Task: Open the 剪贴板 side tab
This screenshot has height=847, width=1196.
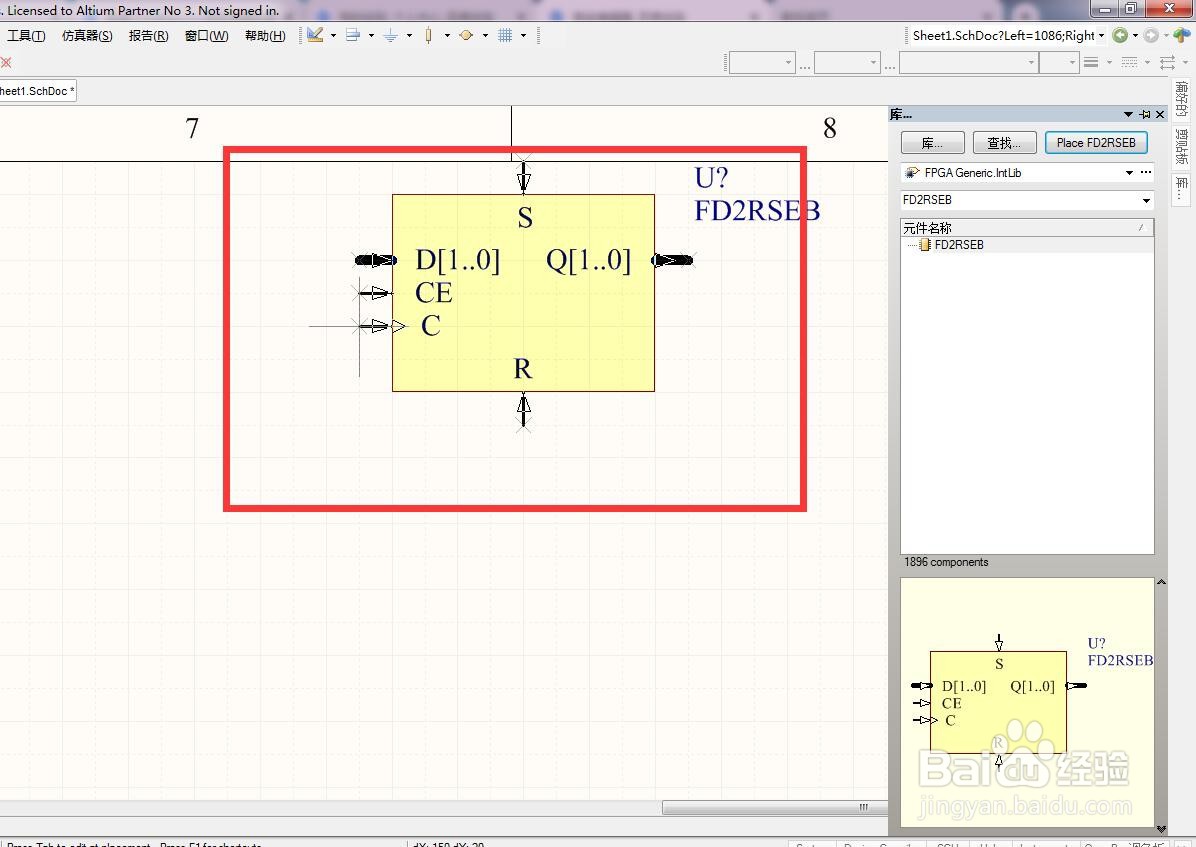Action: point(1182,147)
